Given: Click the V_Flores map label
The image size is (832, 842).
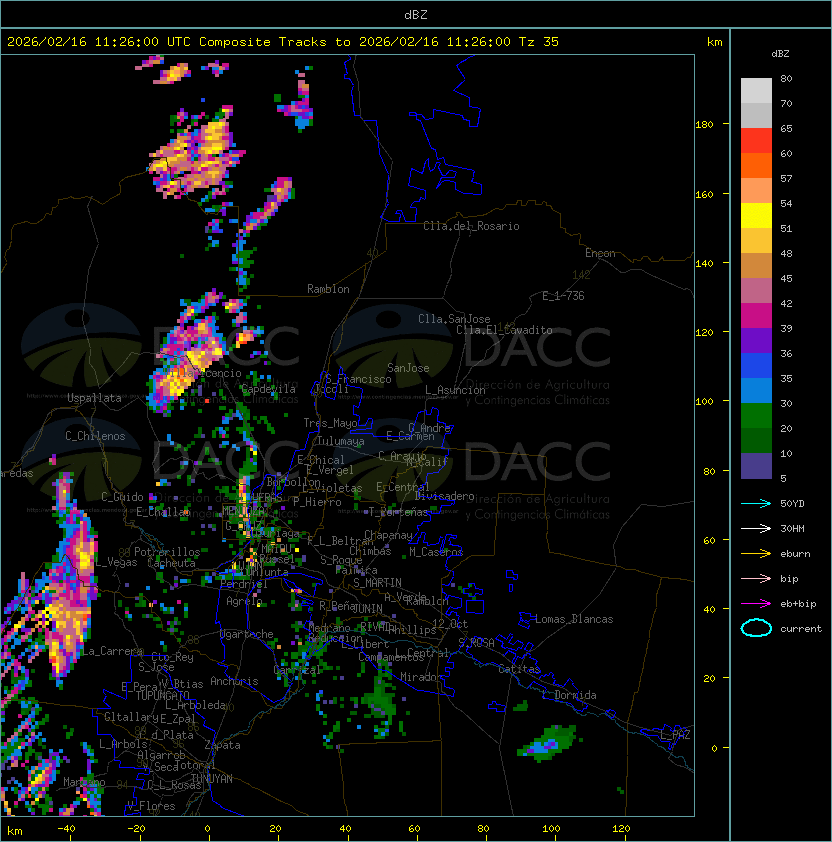Looking at the screenshot, I should pyautogui.click(x=151, y=806).
